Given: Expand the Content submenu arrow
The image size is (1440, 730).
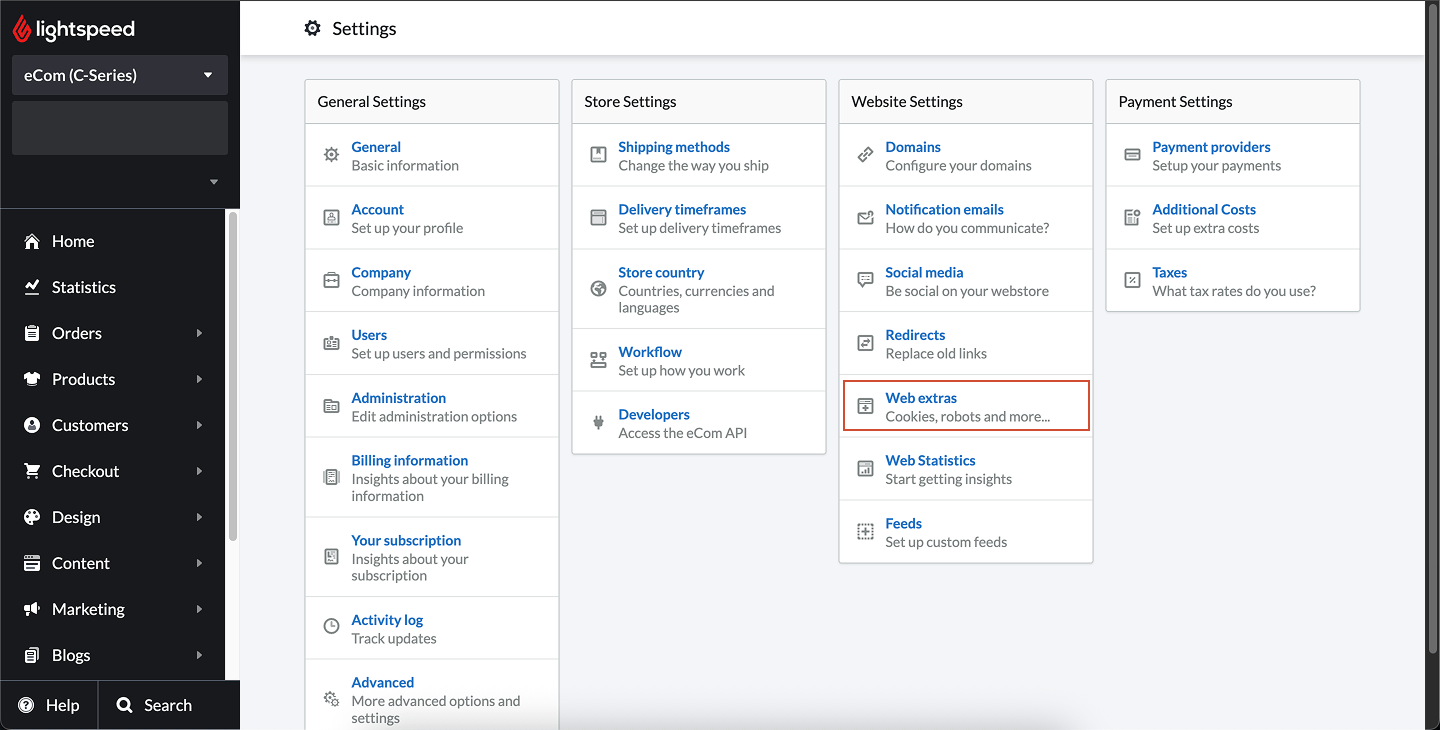Looking at the screenshot, I should coord(199,563).
